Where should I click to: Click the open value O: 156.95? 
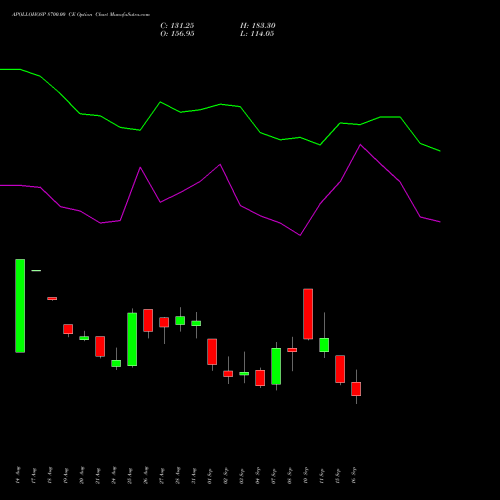[x=177, y=34]
